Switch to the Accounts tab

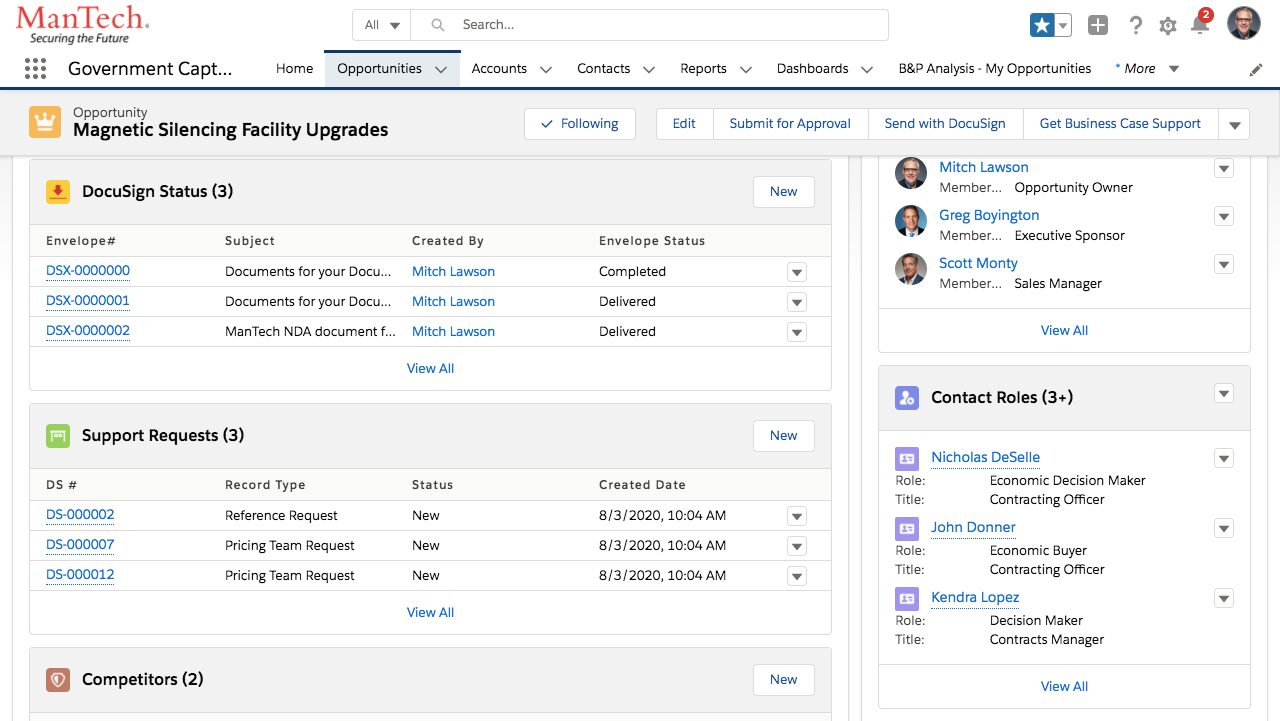click(499, 69)
